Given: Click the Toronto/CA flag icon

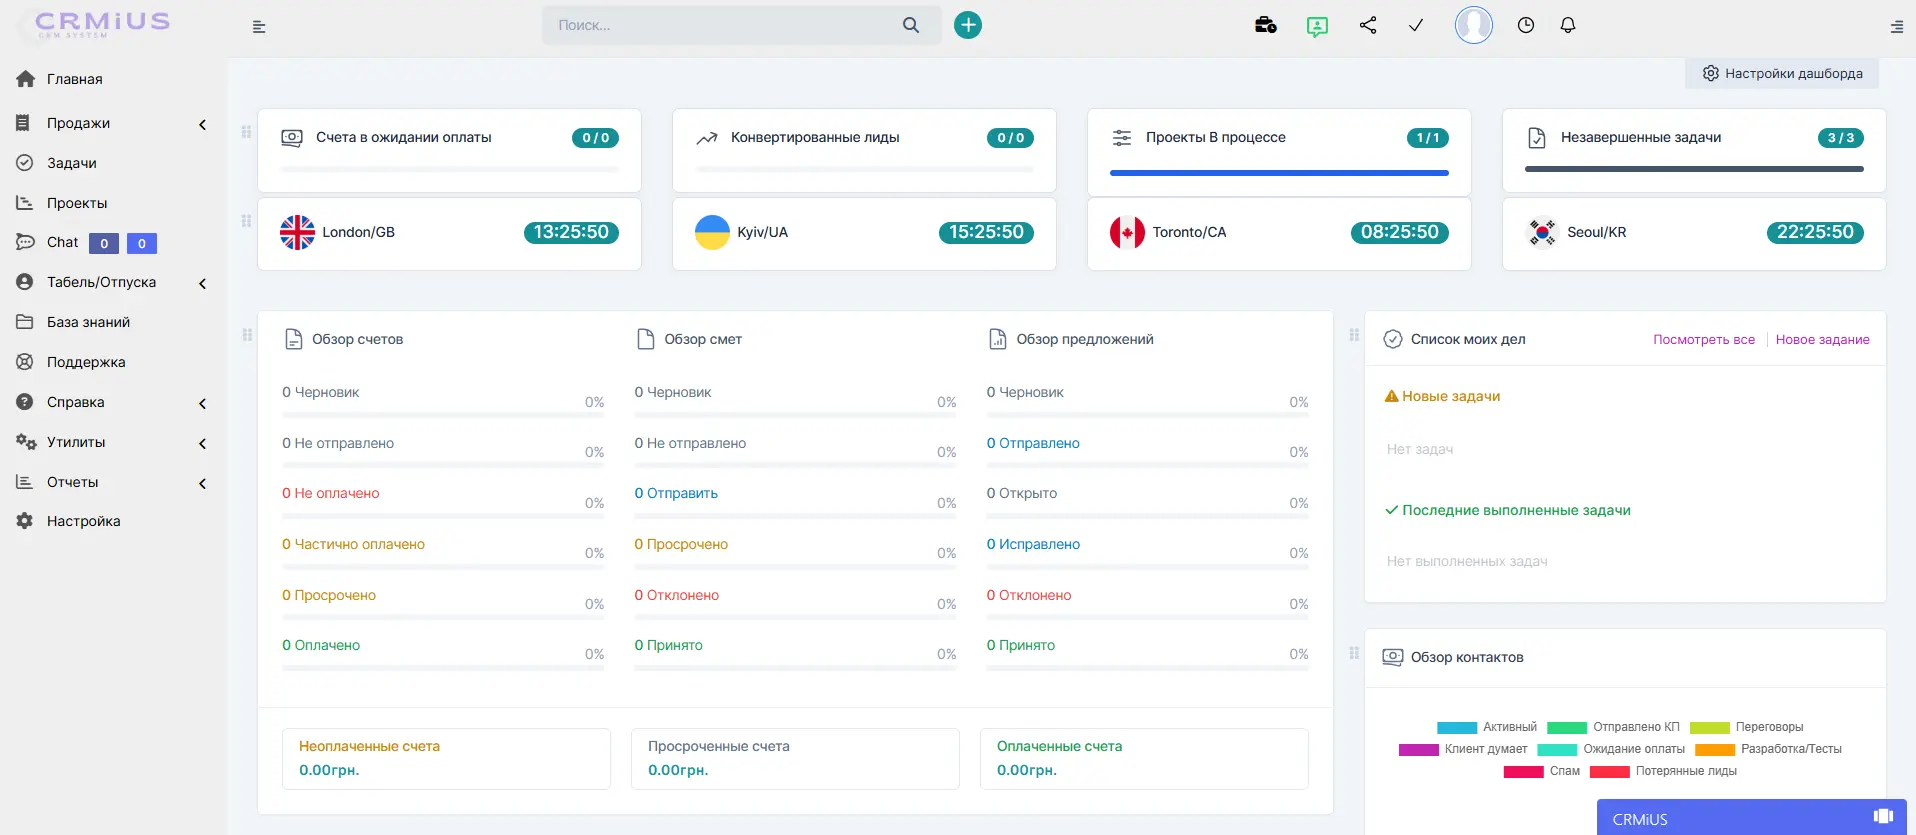Looking at the screenshot, I should pos(1127,232).
